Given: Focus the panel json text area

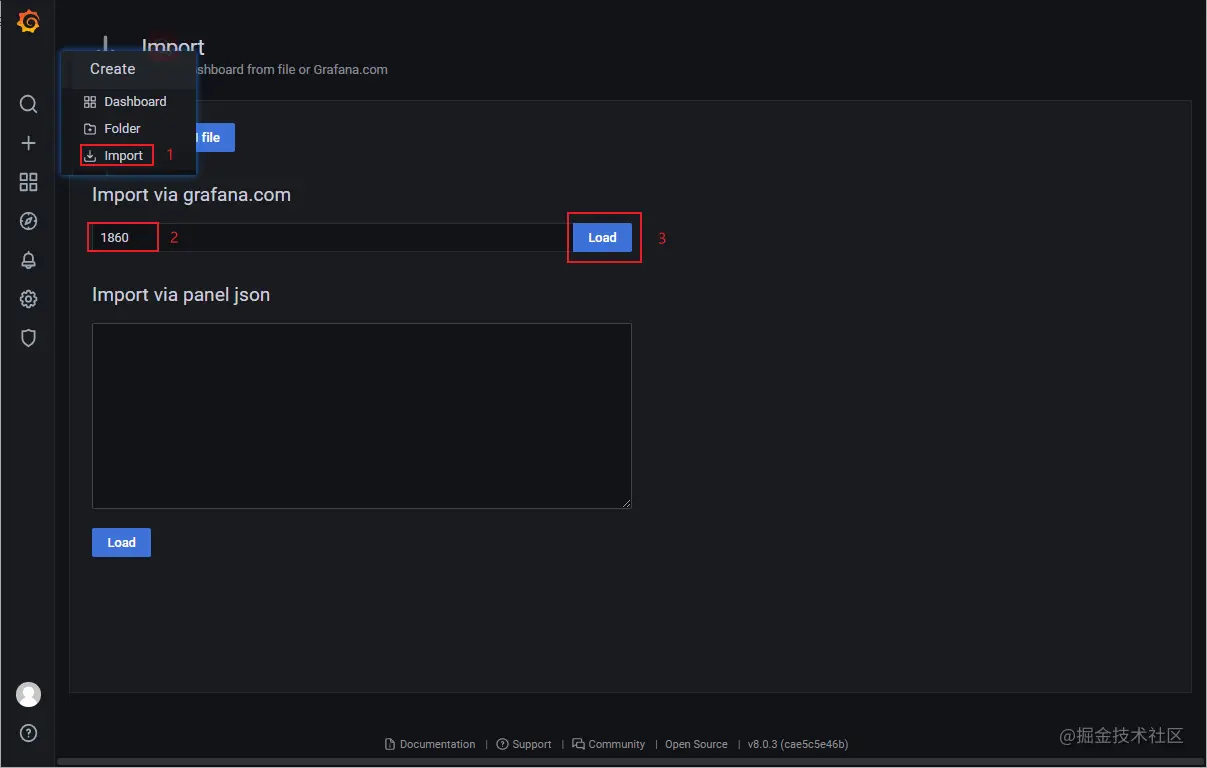Looking at the screenshot, I should pos(362,415).
